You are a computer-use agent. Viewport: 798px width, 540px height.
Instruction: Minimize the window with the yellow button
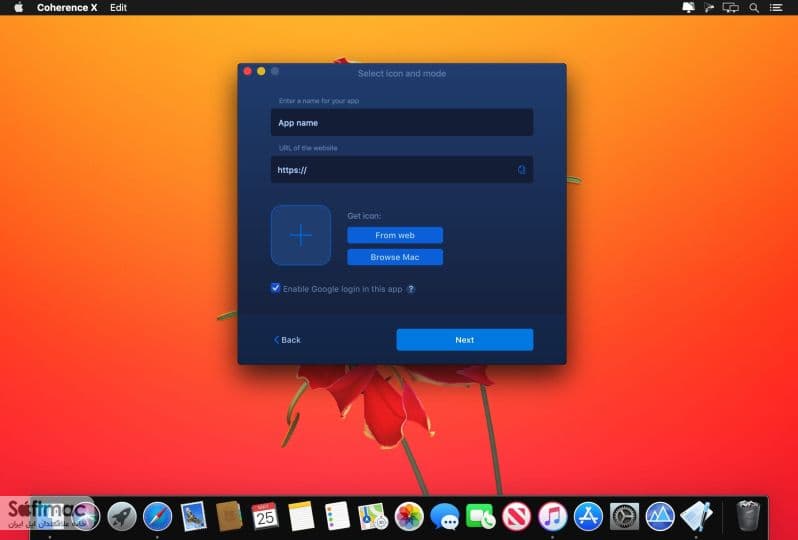click(261, 71)
